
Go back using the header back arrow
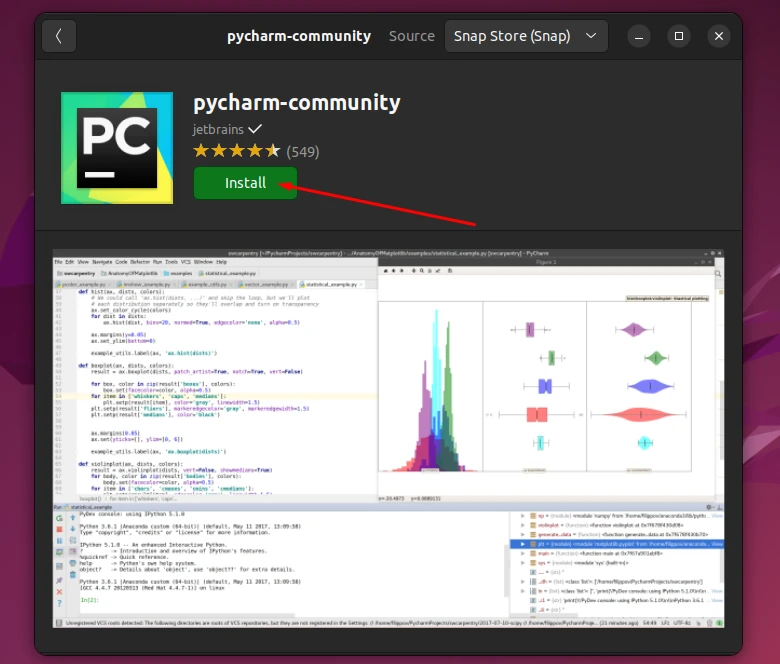(x=59, y=36)
